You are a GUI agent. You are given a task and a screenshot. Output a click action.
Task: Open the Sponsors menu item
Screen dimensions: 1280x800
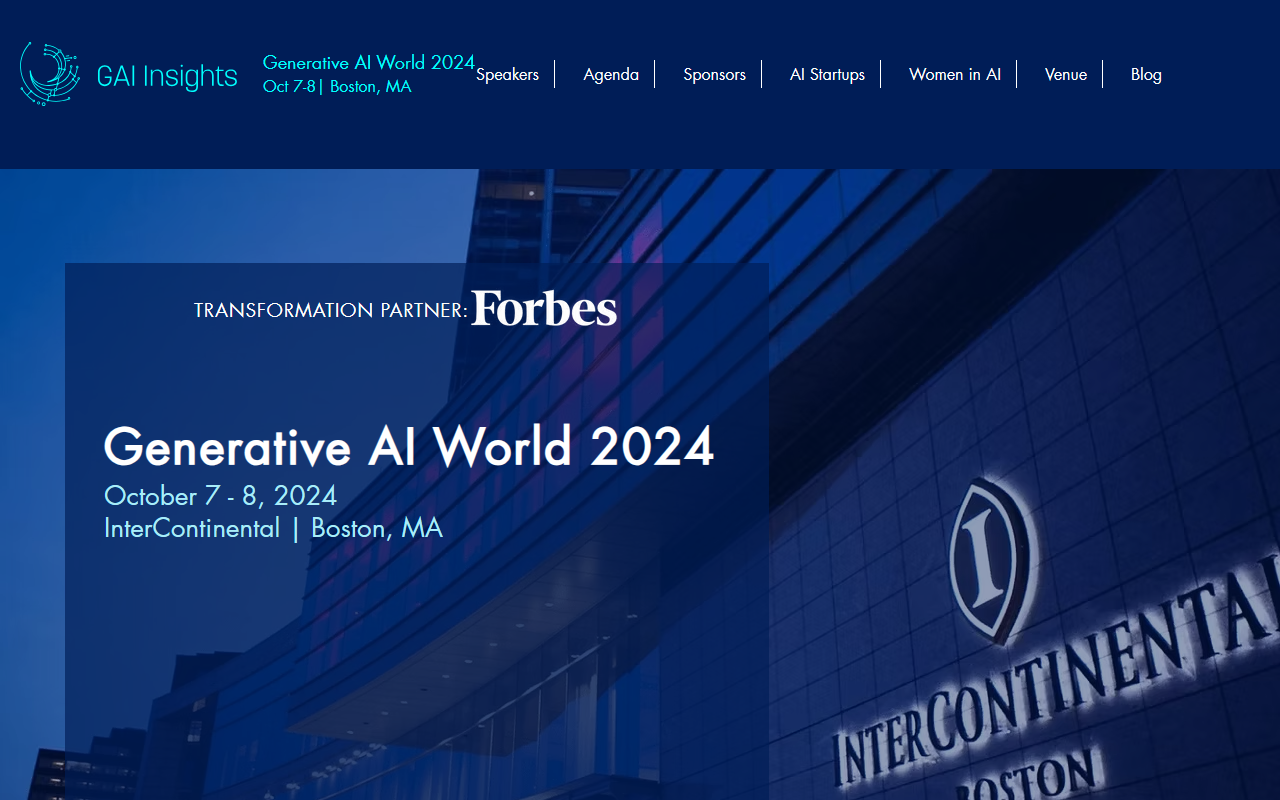[714, 74]
